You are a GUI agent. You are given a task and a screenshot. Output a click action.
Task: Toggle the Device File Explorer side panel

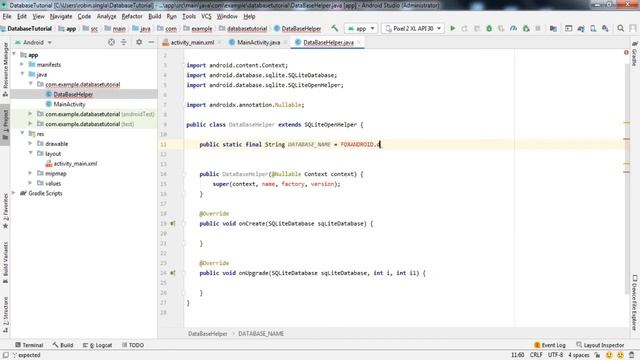(x=634, y=302)
